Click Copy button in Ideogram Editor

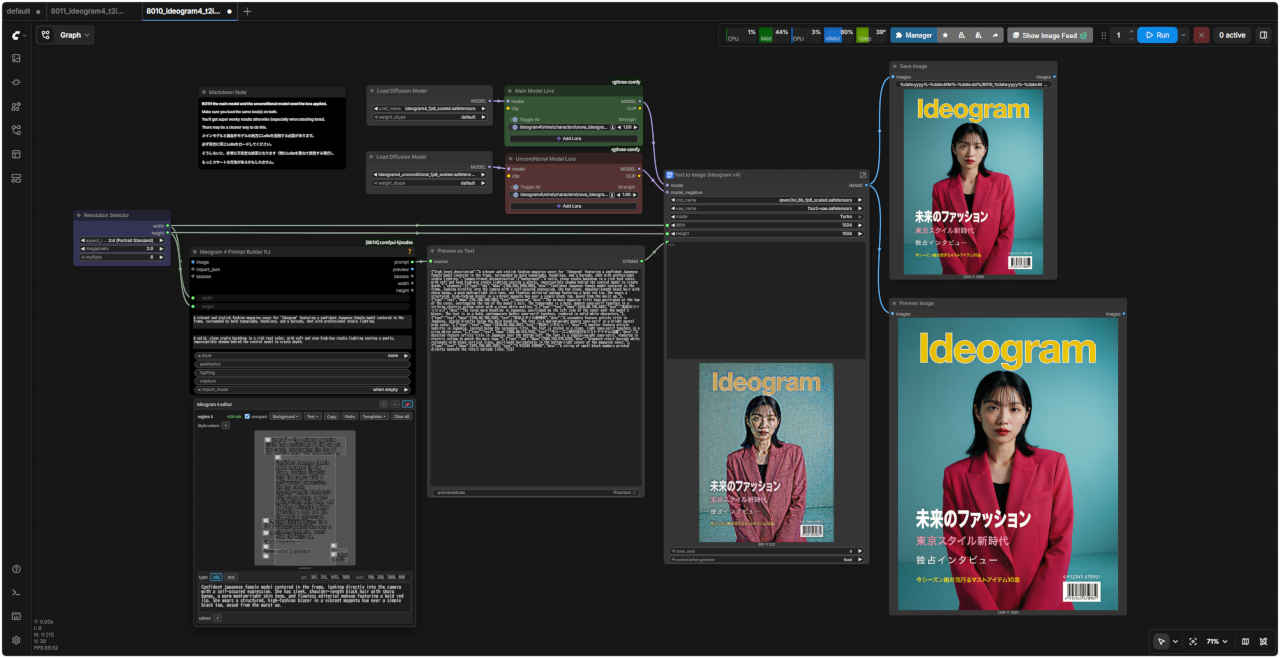[x=331, y=416]
